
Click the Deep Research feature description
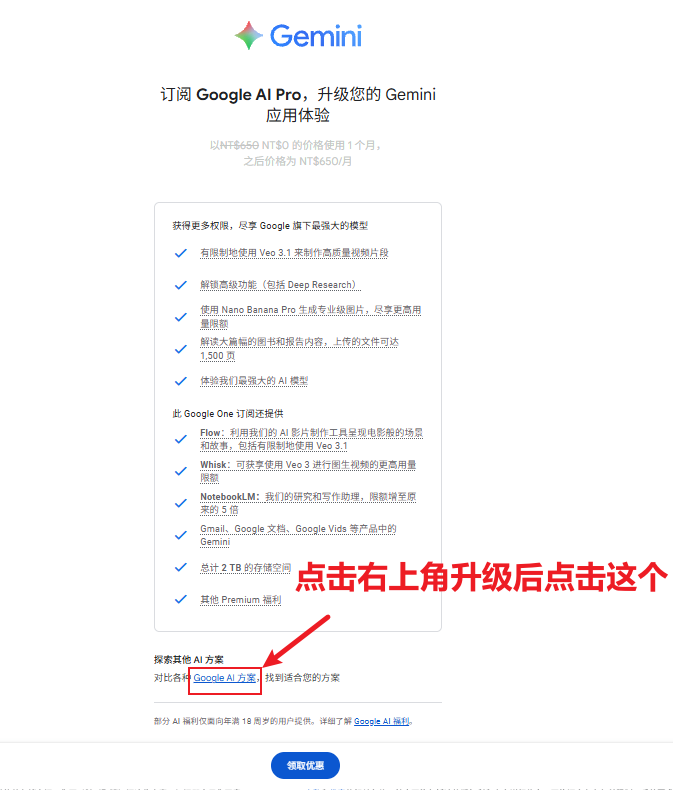280,285
